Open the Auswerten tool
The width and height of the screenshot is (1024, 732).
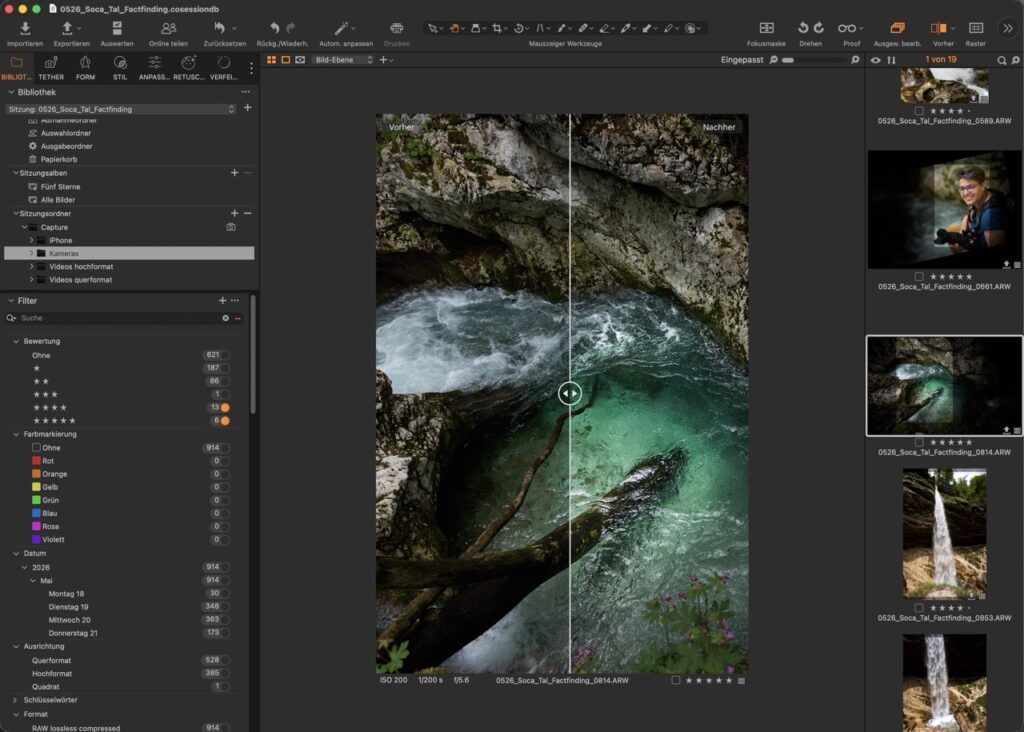117,28
